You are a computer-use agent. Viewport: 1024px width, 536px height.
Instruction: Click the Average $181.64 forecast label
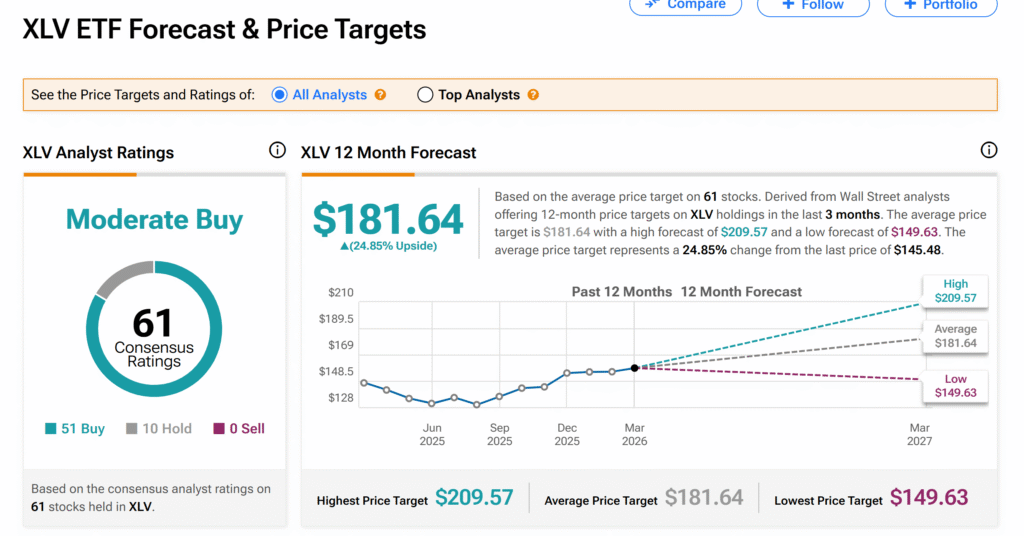click(x=955, y=336)
